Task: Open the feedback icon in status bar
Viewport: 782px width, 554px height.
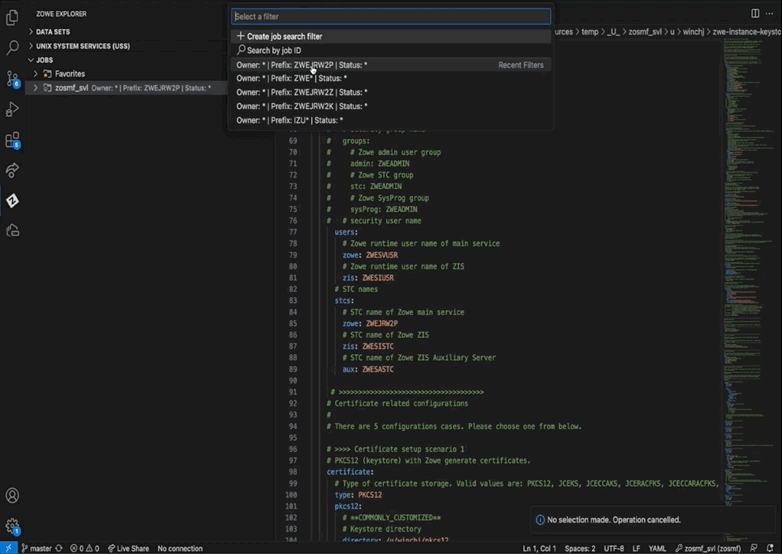Action: (x=754, y=548)
